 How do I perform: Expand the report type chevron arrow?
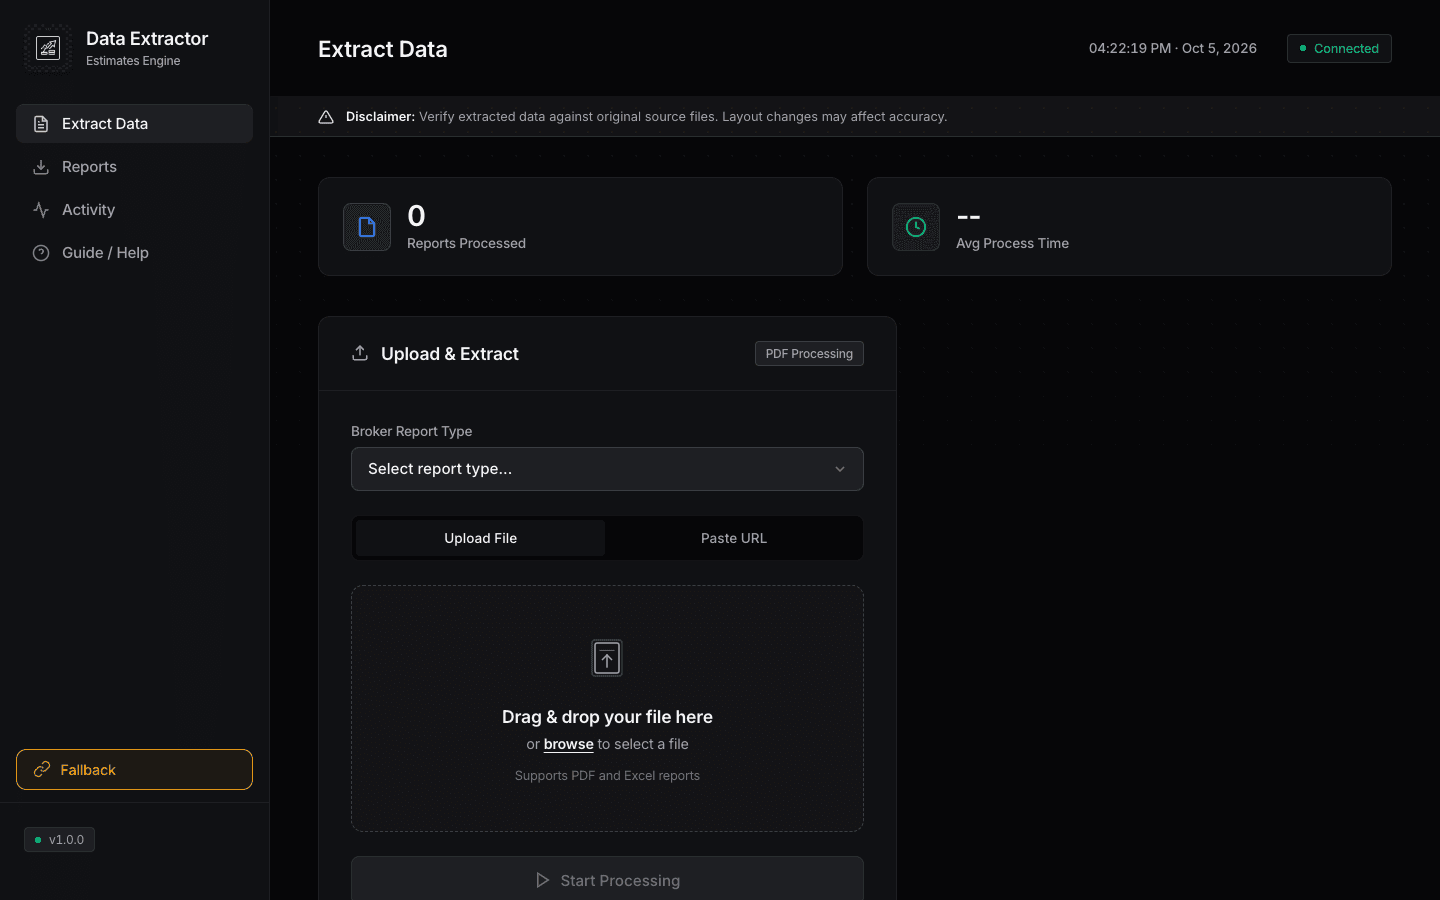840,469
